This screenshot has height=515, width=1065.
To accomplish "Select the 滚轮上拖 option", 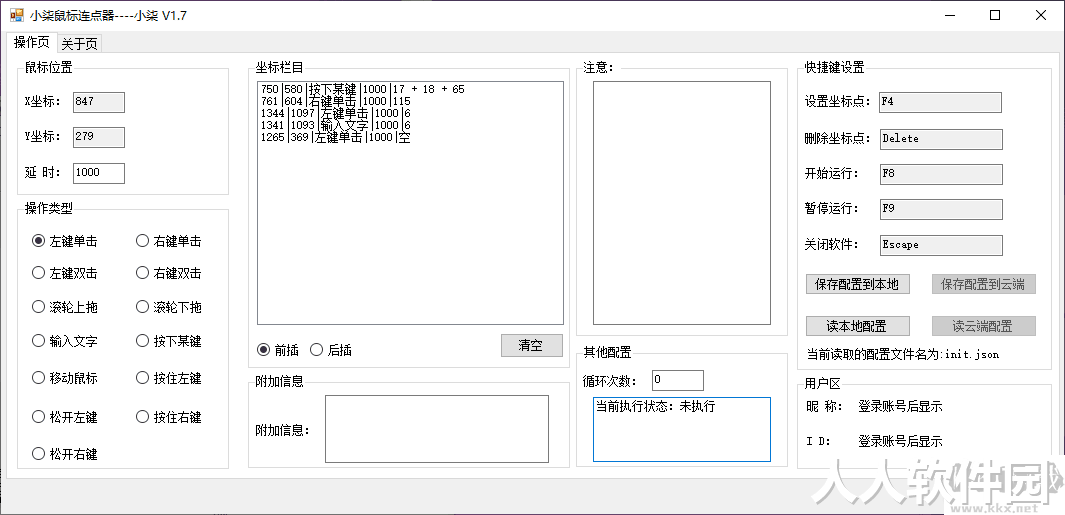I will [65, 307].
